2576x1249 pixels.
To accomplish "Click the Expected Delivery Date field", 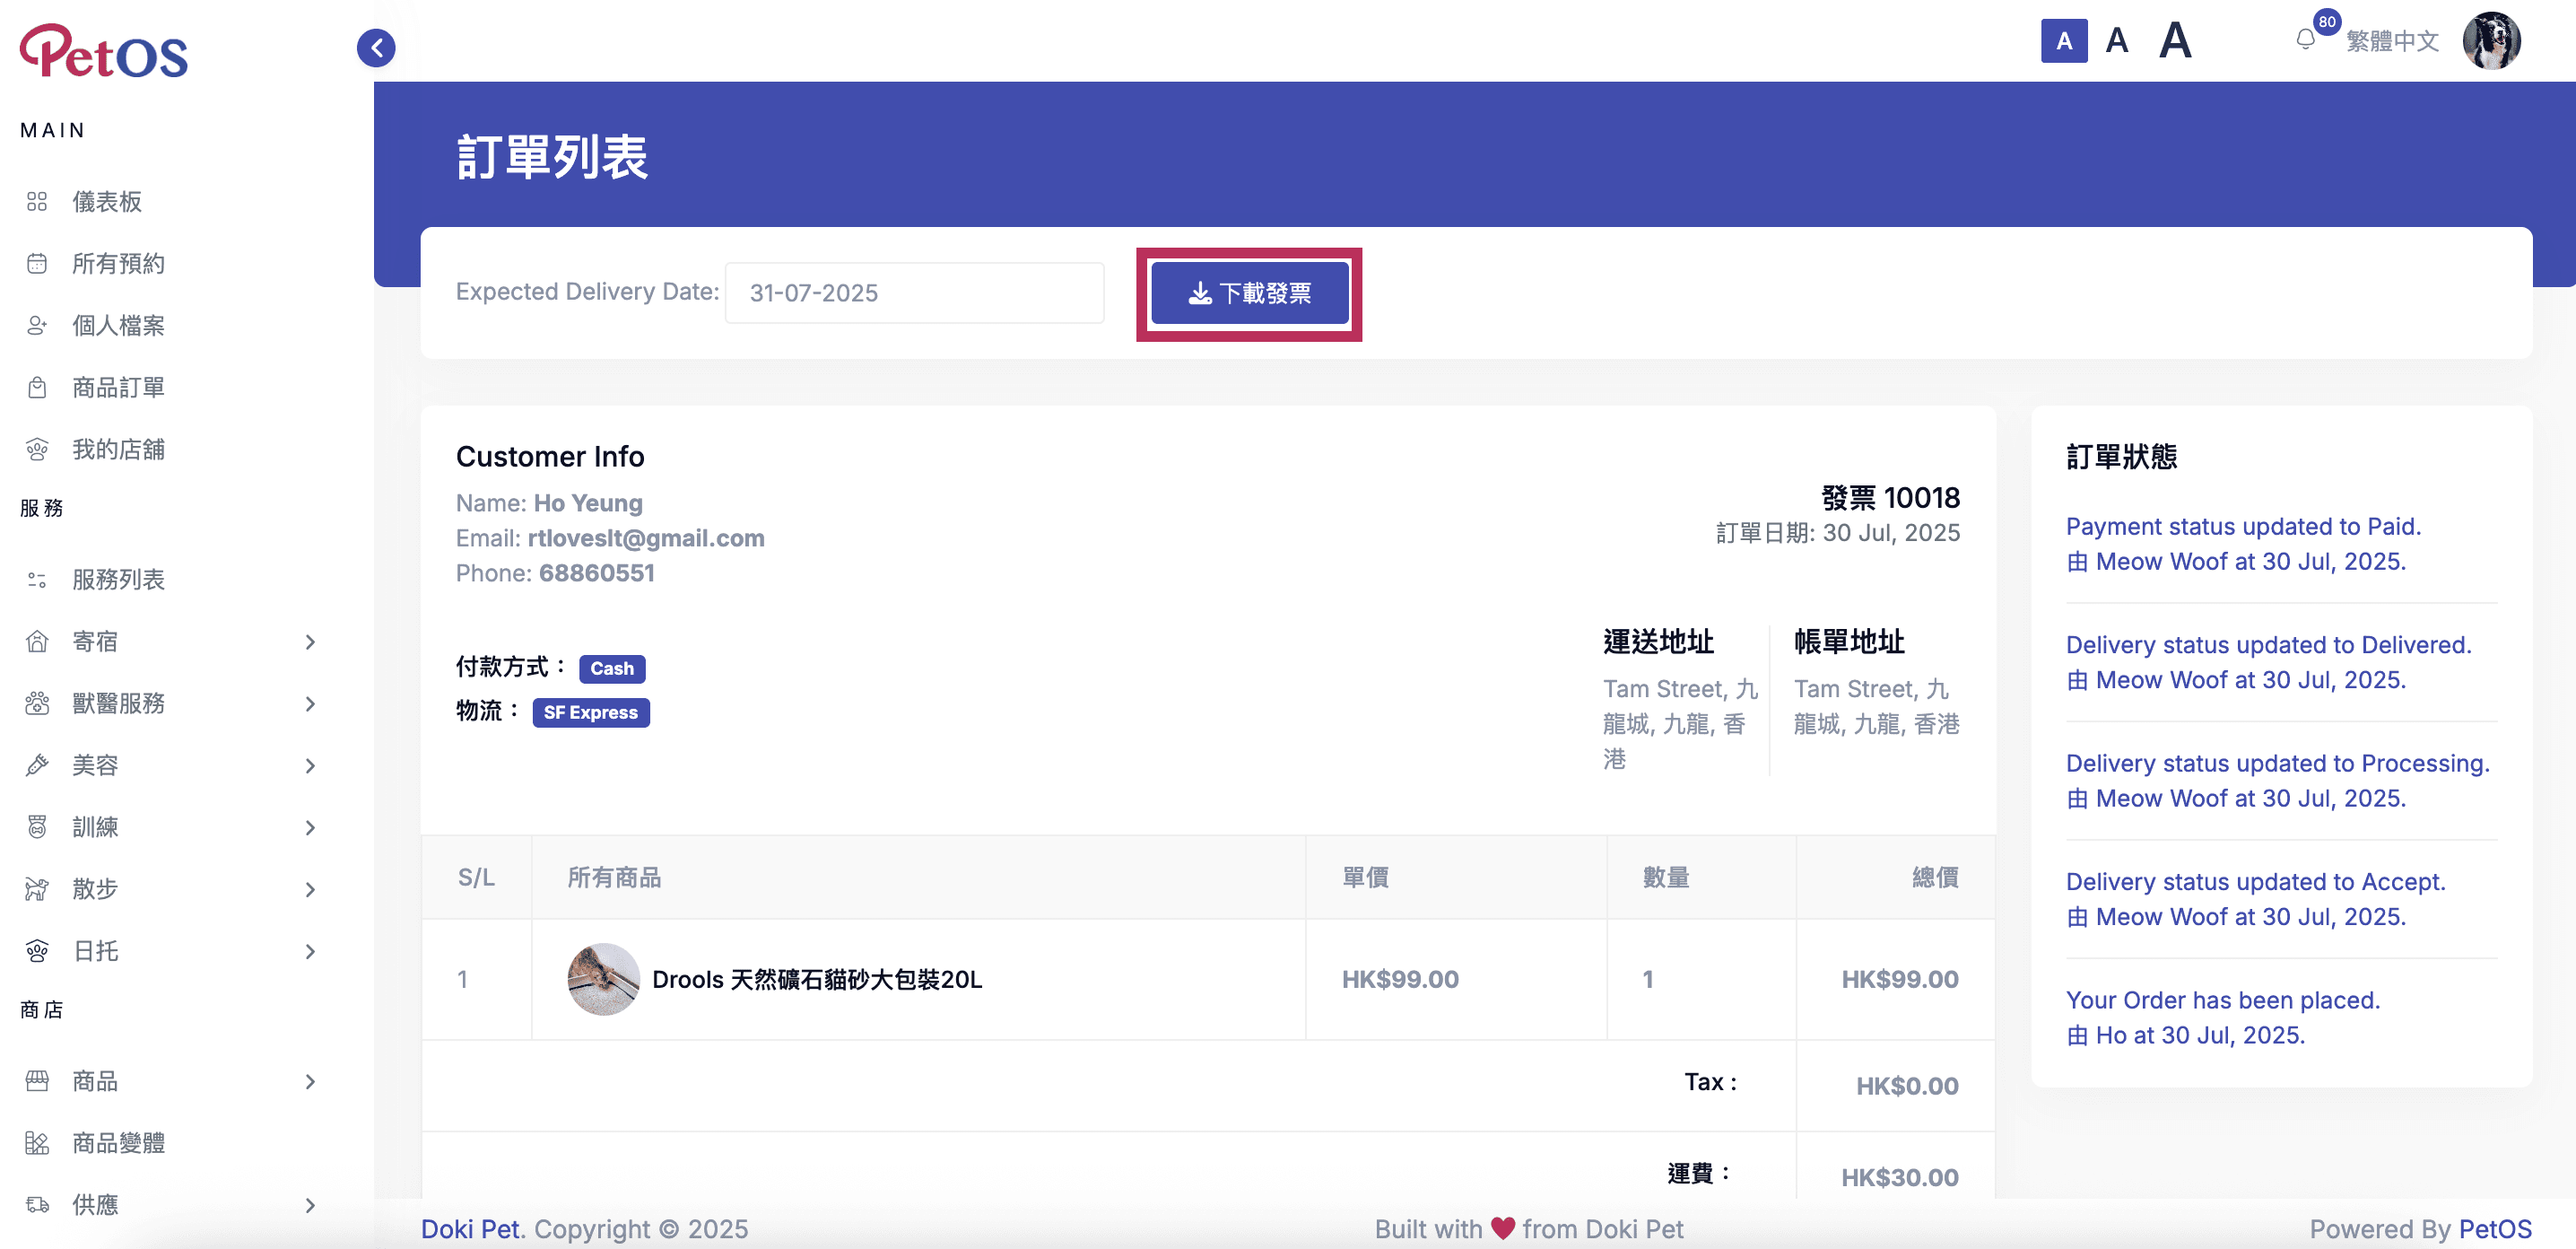I will pos(914,293).
